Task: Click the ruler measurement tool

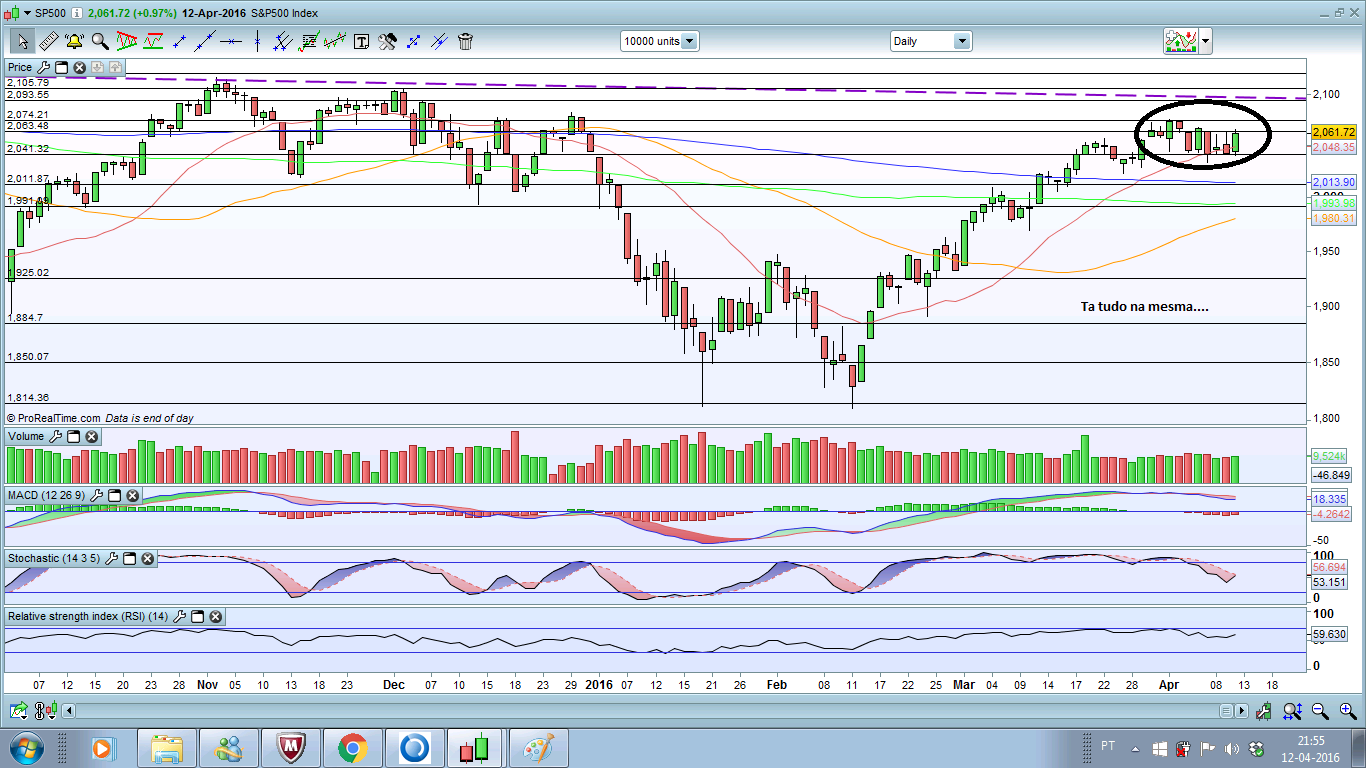Action: [x=48, y=41]
